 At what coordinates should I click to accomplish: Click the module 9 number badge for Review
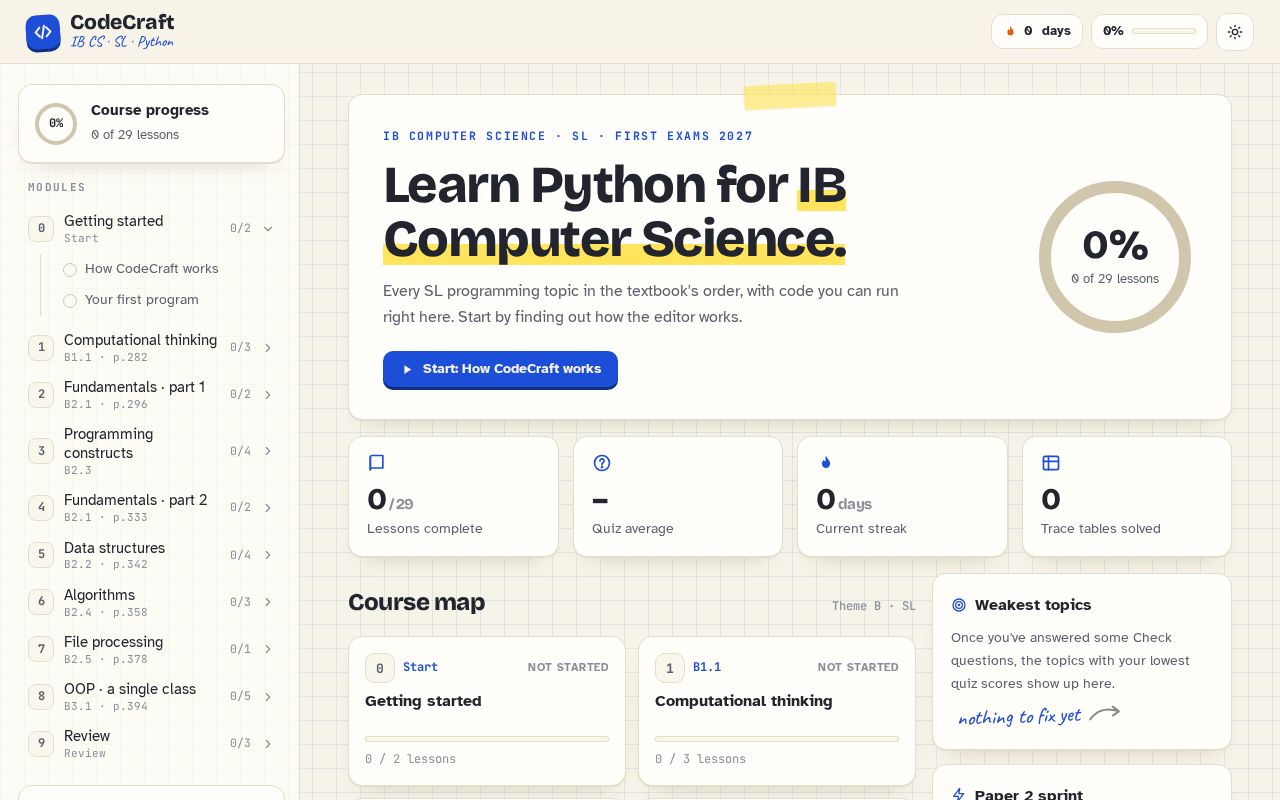point(41,743)
